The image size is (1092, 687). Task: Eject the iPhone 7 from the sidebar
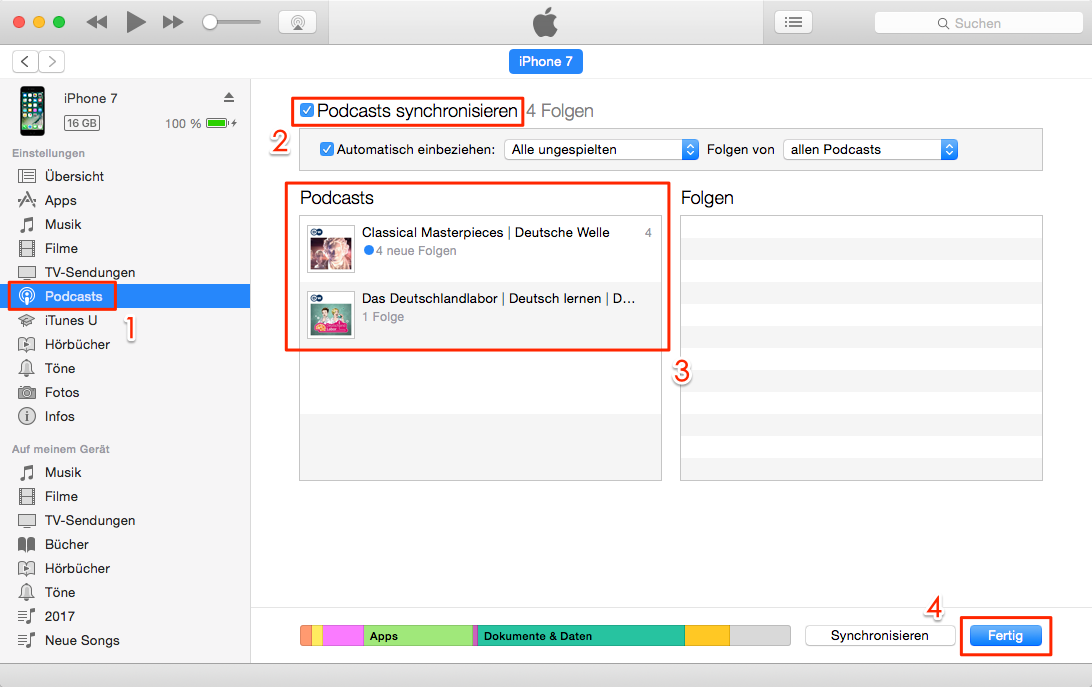coord(228,98)
